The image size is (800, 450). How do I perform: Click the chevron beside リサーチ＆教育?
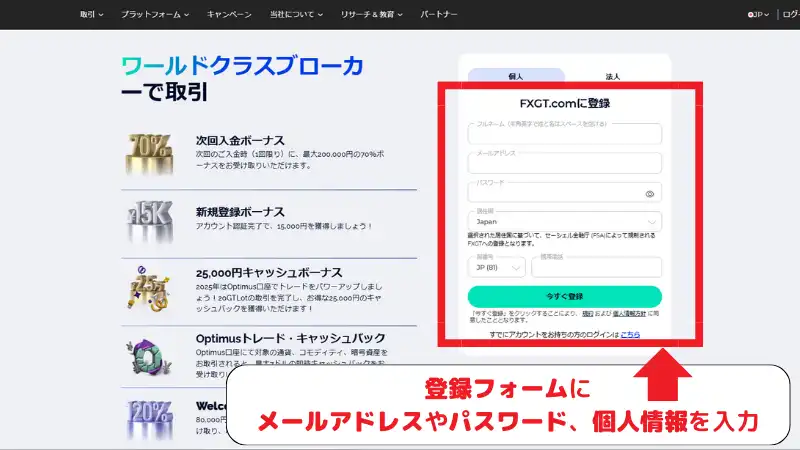400,15
